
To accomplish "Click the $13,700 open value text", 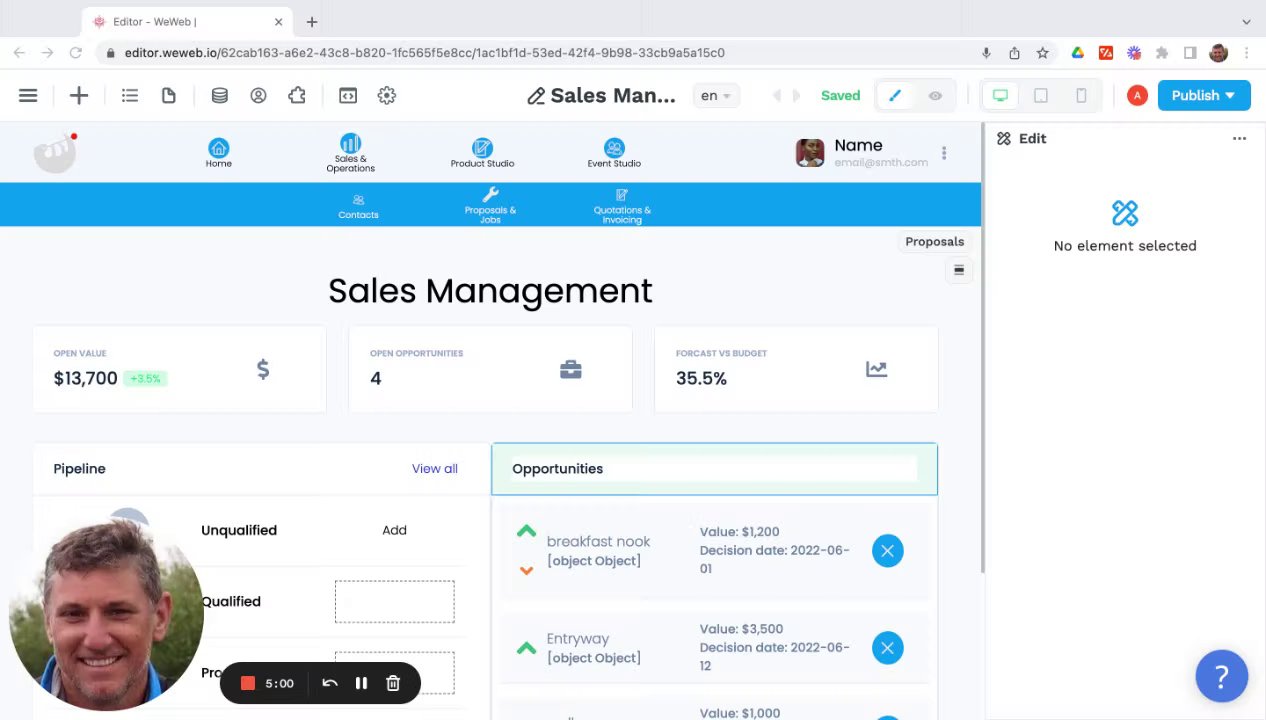I will tap(86, 379).
